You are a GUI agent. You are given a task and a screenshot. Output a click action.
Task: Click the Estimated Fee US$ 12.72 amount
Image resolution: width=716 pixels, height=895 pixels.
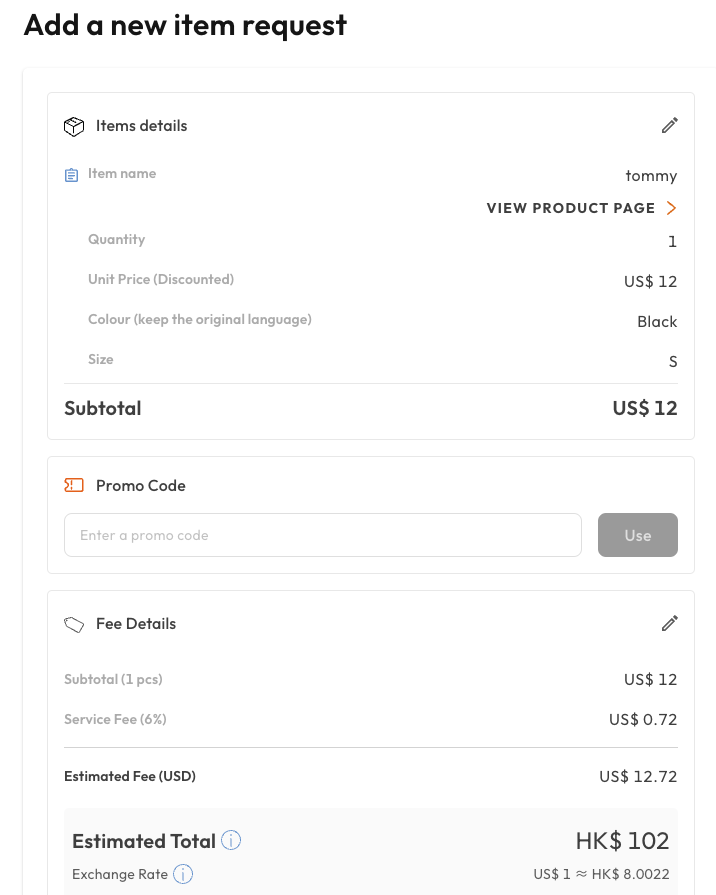point(638,776)
